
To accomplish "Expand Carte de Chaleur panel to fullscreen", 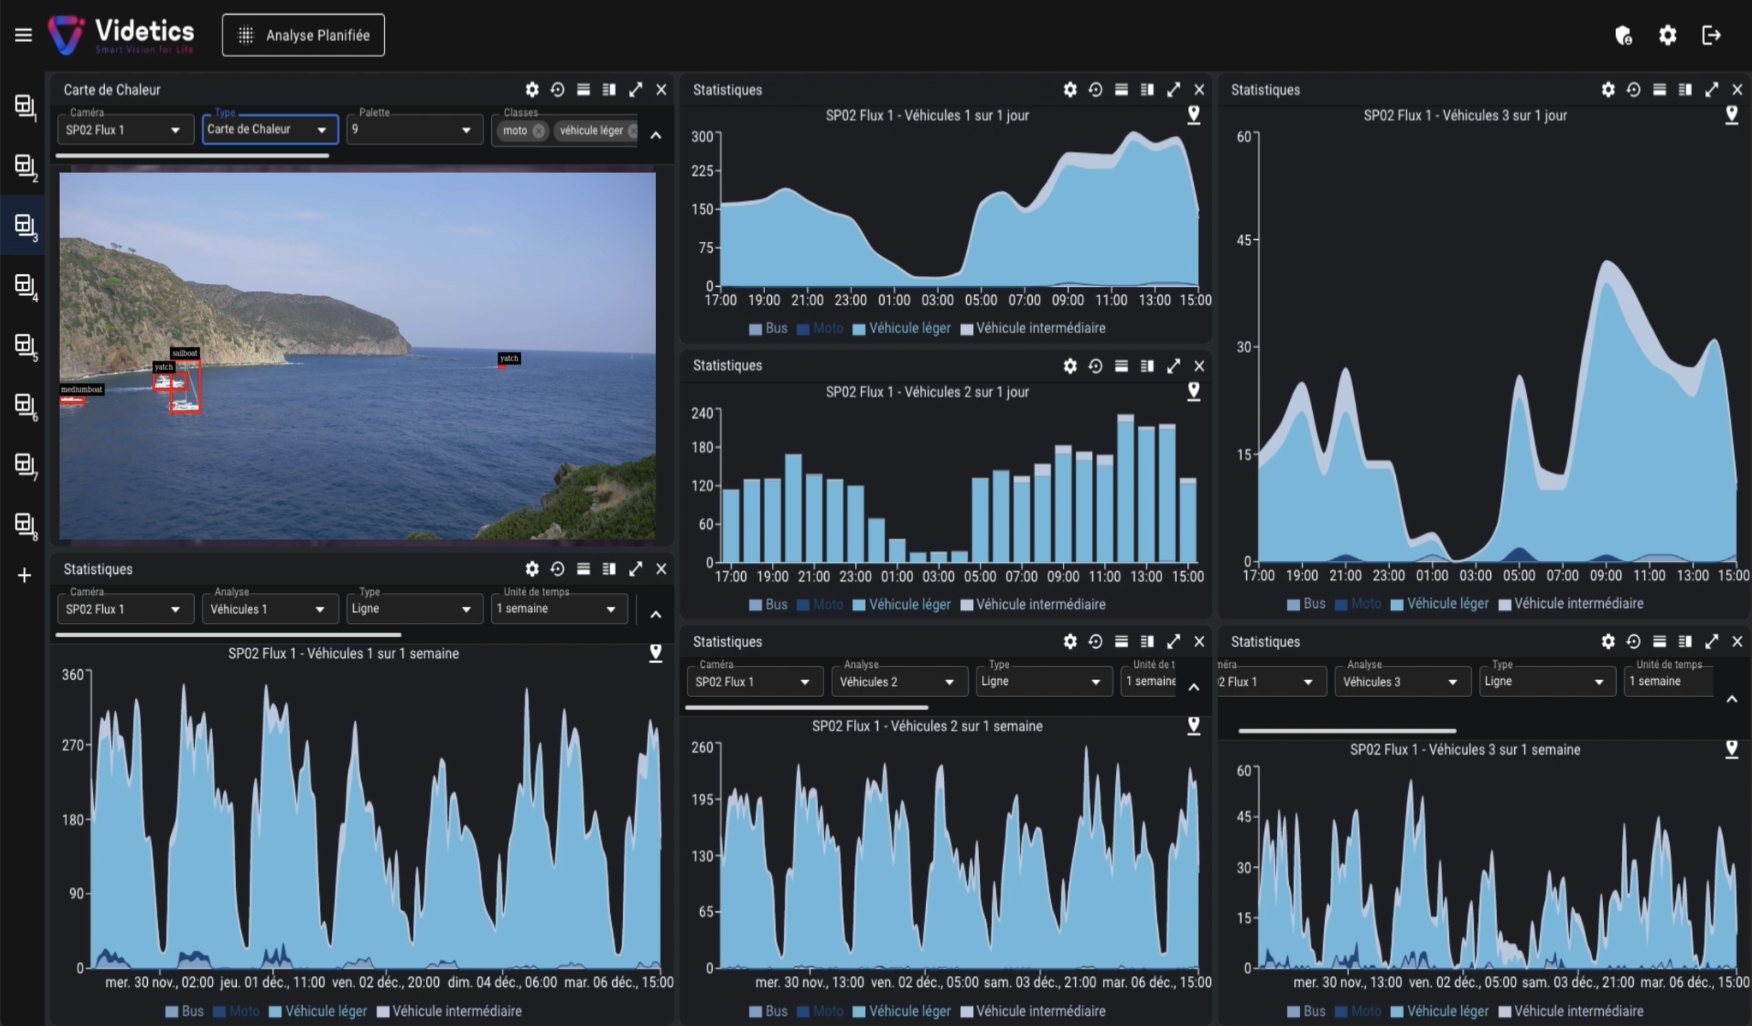I will (x=635, y=90).
